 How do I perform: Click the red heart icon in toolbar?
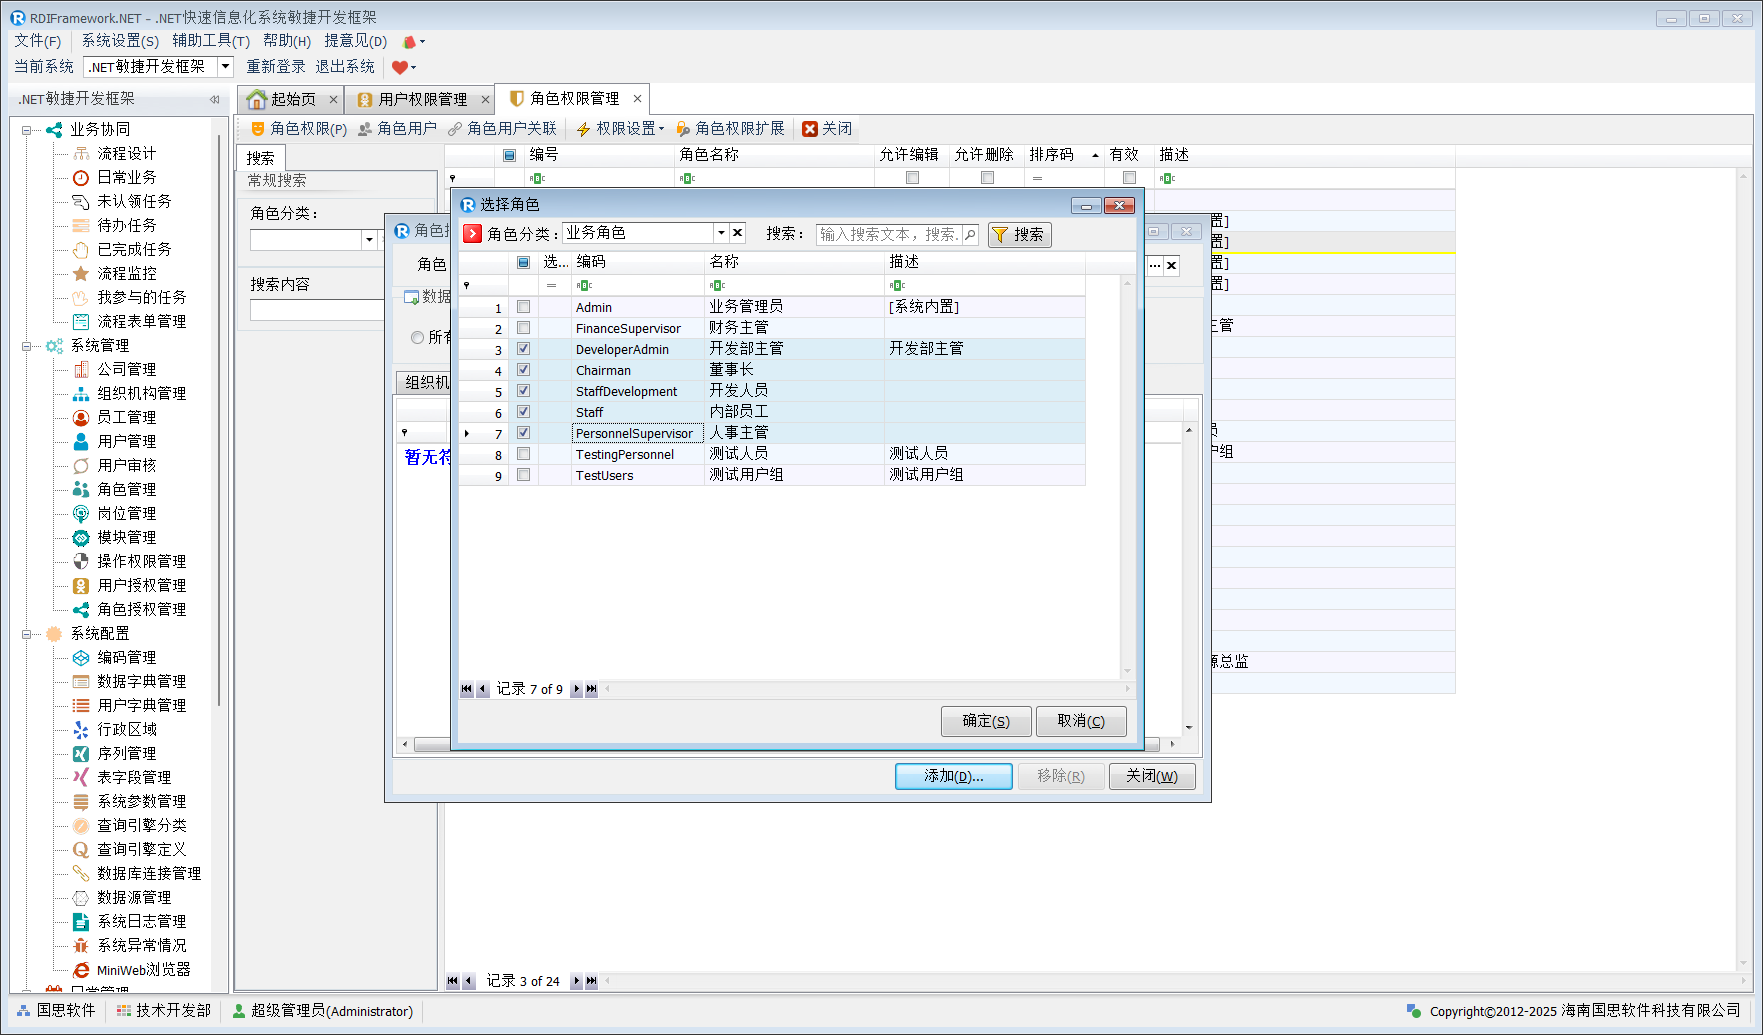tap(400, 67)
